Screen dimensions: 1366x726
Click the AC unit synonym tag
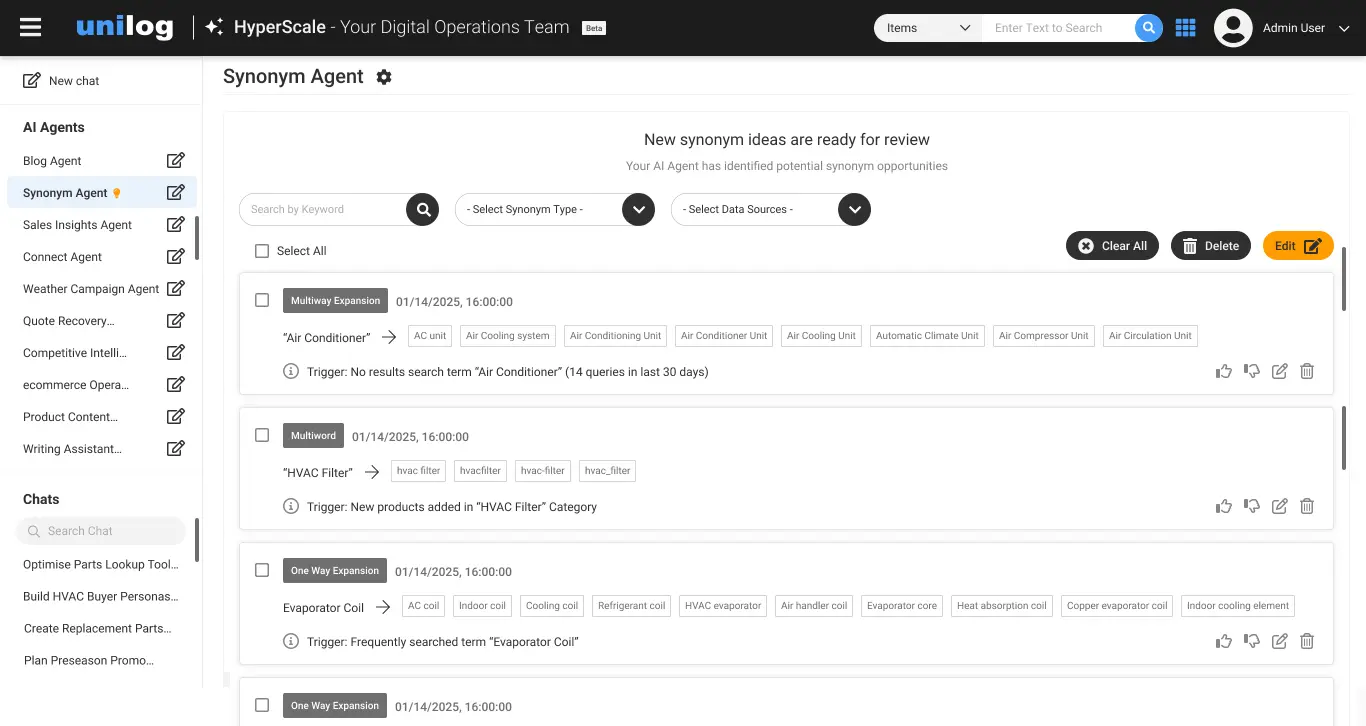430,336
